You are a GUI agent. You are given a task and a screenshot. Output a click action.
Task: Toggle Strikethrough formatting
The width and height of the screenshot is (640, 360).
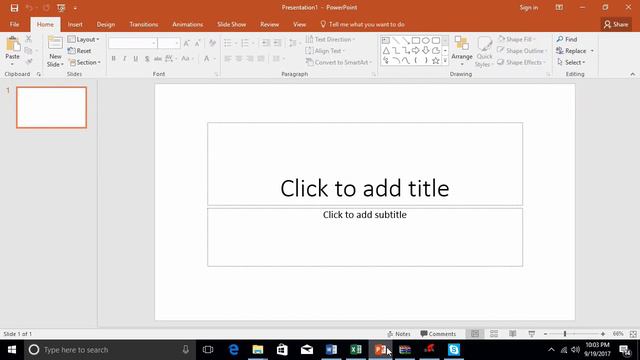158,59
